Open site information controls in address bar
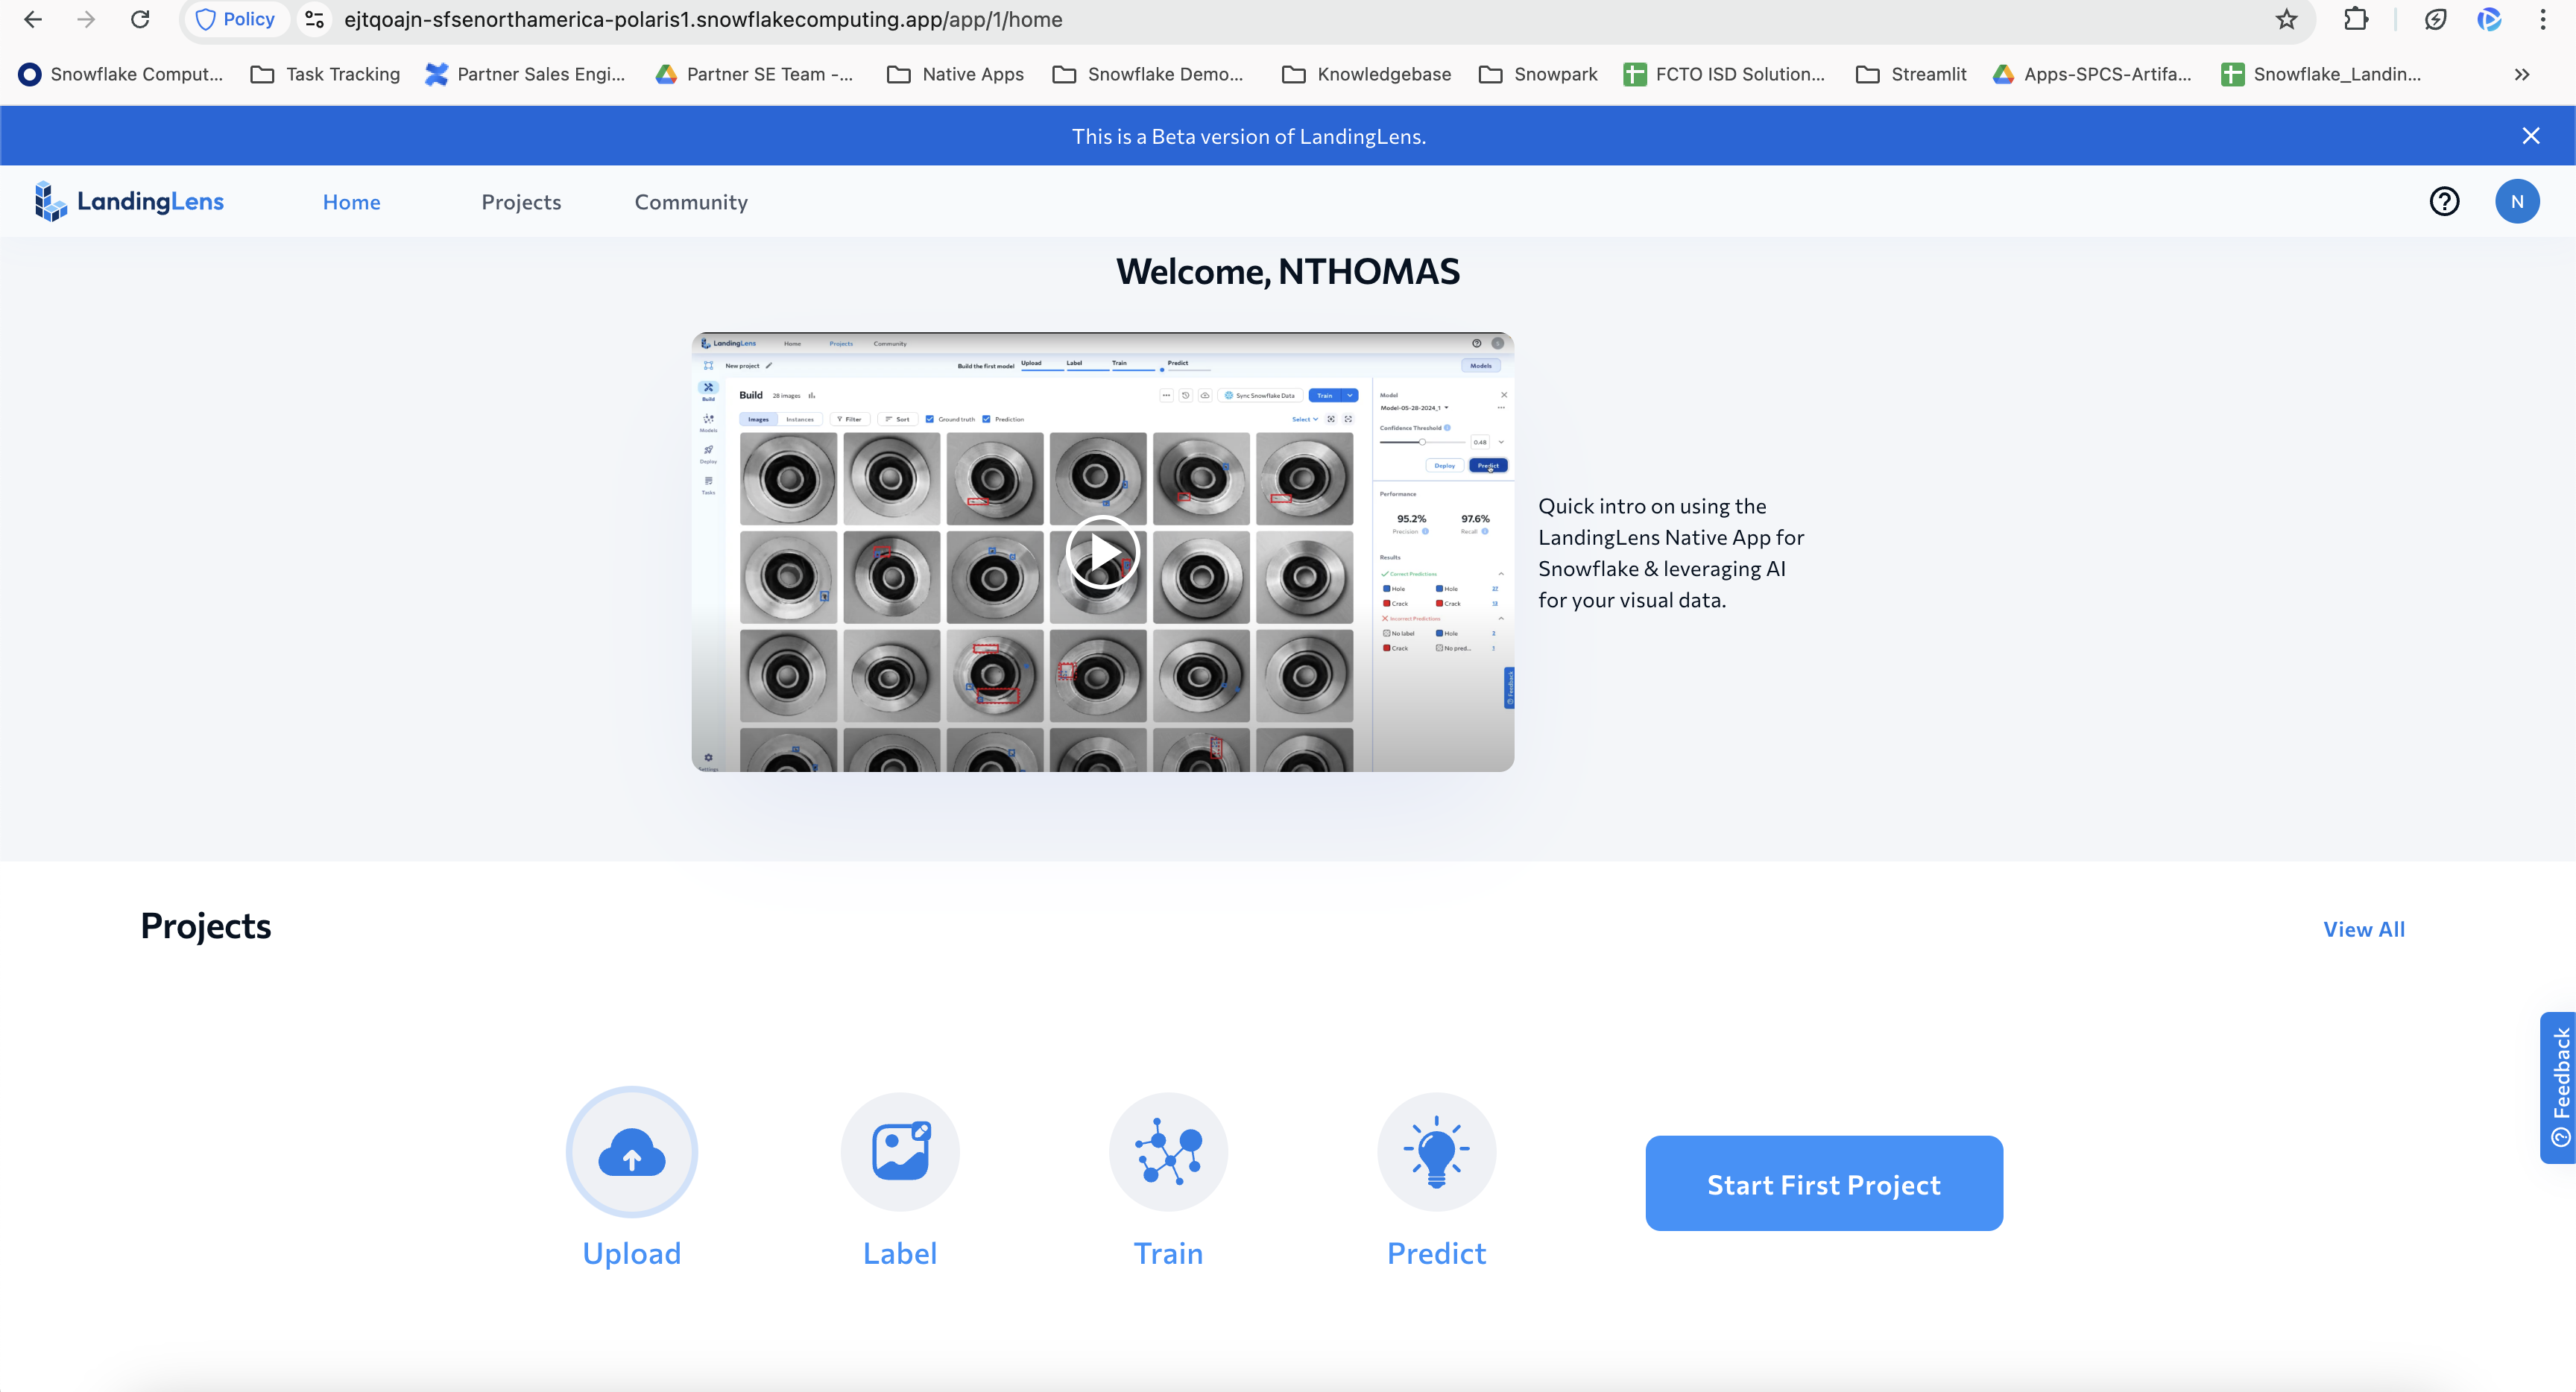Screen dimensions: 2576x1392 (314, 20)
